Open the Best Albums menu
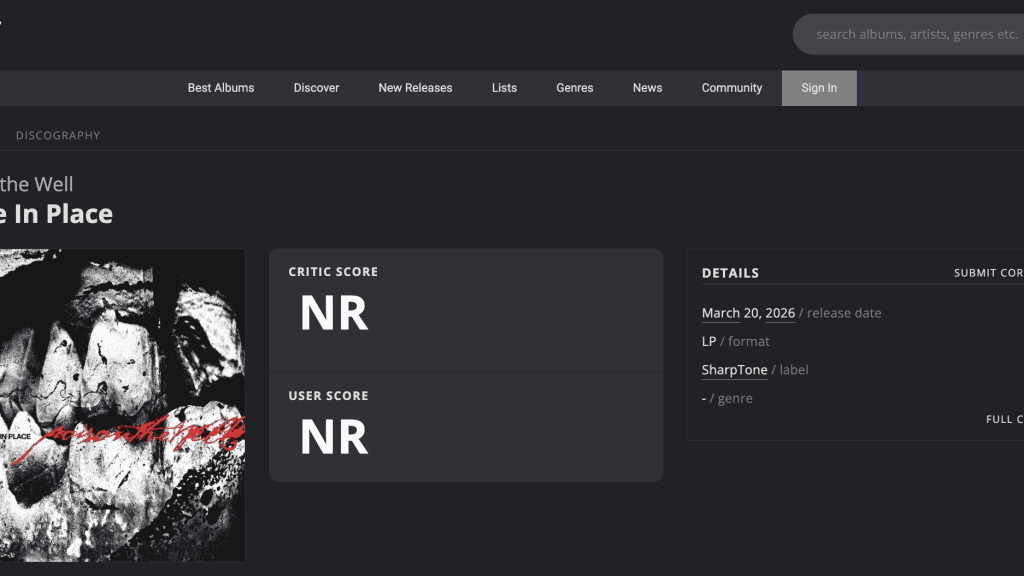This screenshot has width=1024, height=576. pos(221,88)
